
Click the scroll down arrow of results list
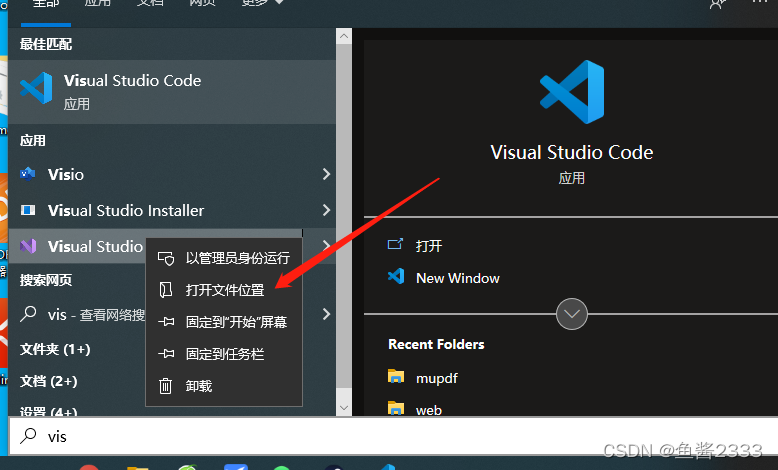[344, 408]
